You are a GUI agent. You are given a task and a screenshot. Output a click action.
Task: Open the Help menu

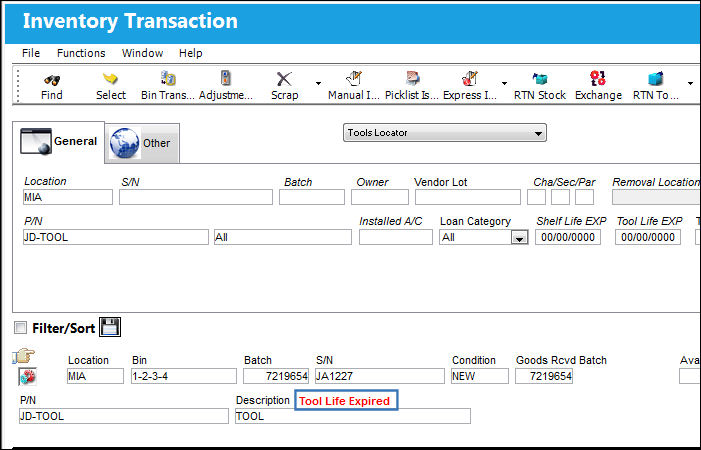click(x=190, y=53)
